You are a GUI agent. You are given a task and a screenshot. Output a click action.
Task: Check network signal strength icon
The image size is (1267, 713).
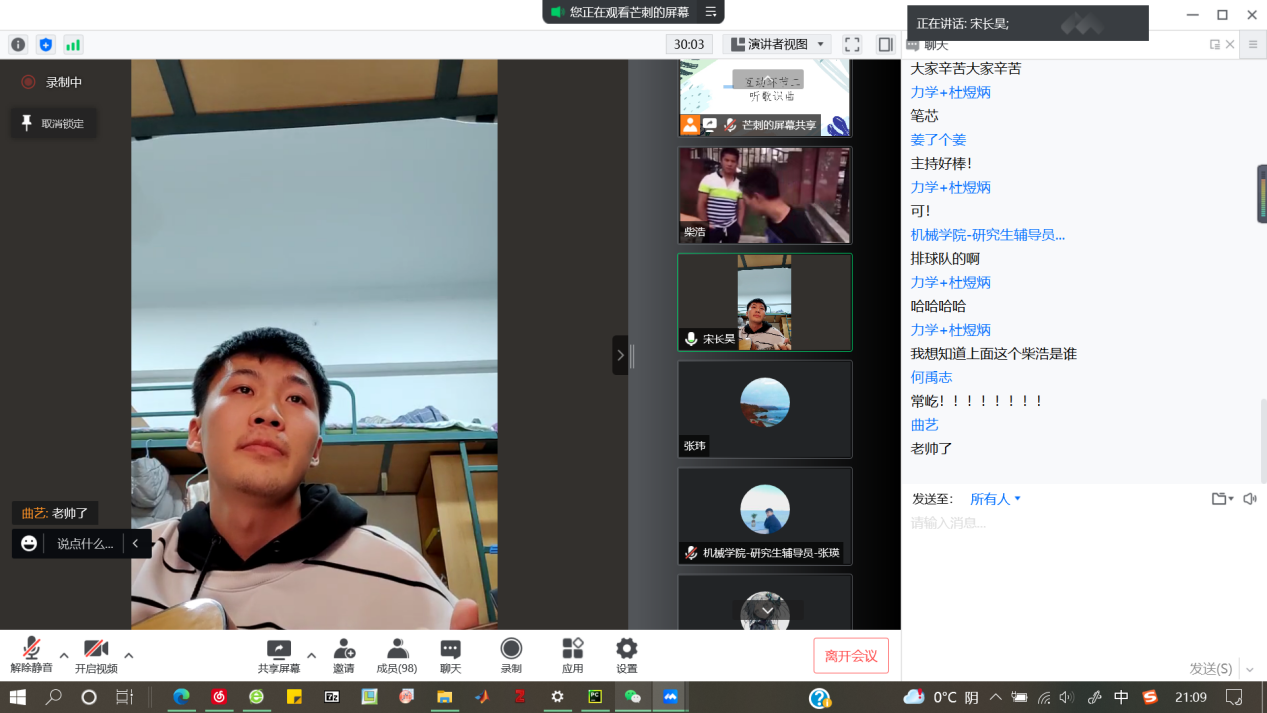click(x=73, y=45)
